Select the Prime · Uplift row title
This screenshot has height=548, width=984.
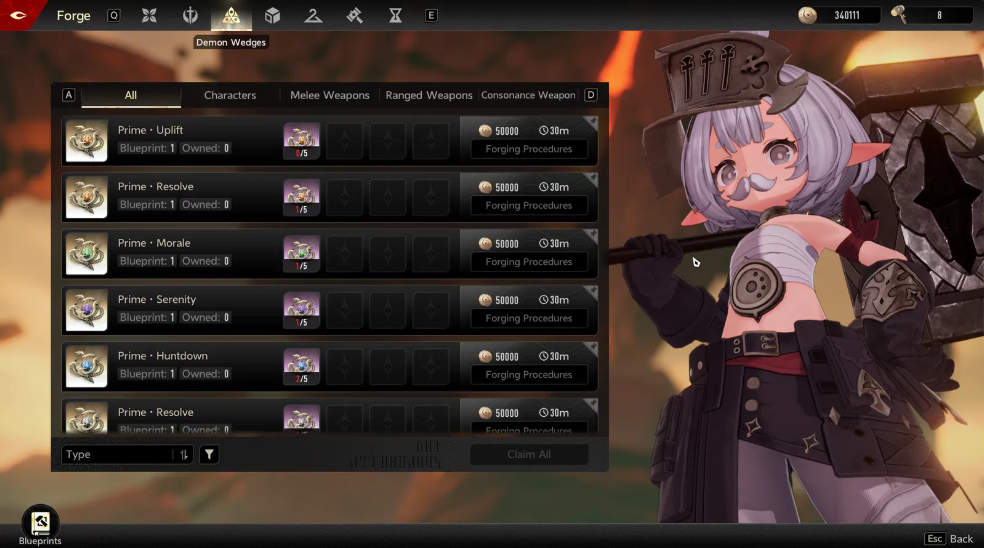[x=150, y=130]
